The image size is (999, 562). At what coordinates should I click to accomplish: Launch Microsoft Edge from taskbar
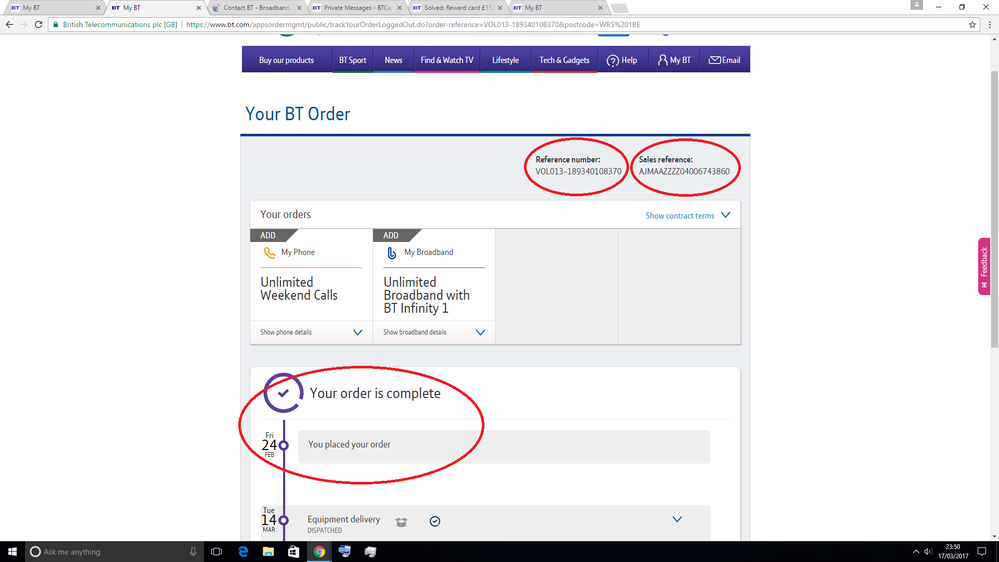pyautogui.click(x=243, y=552)
